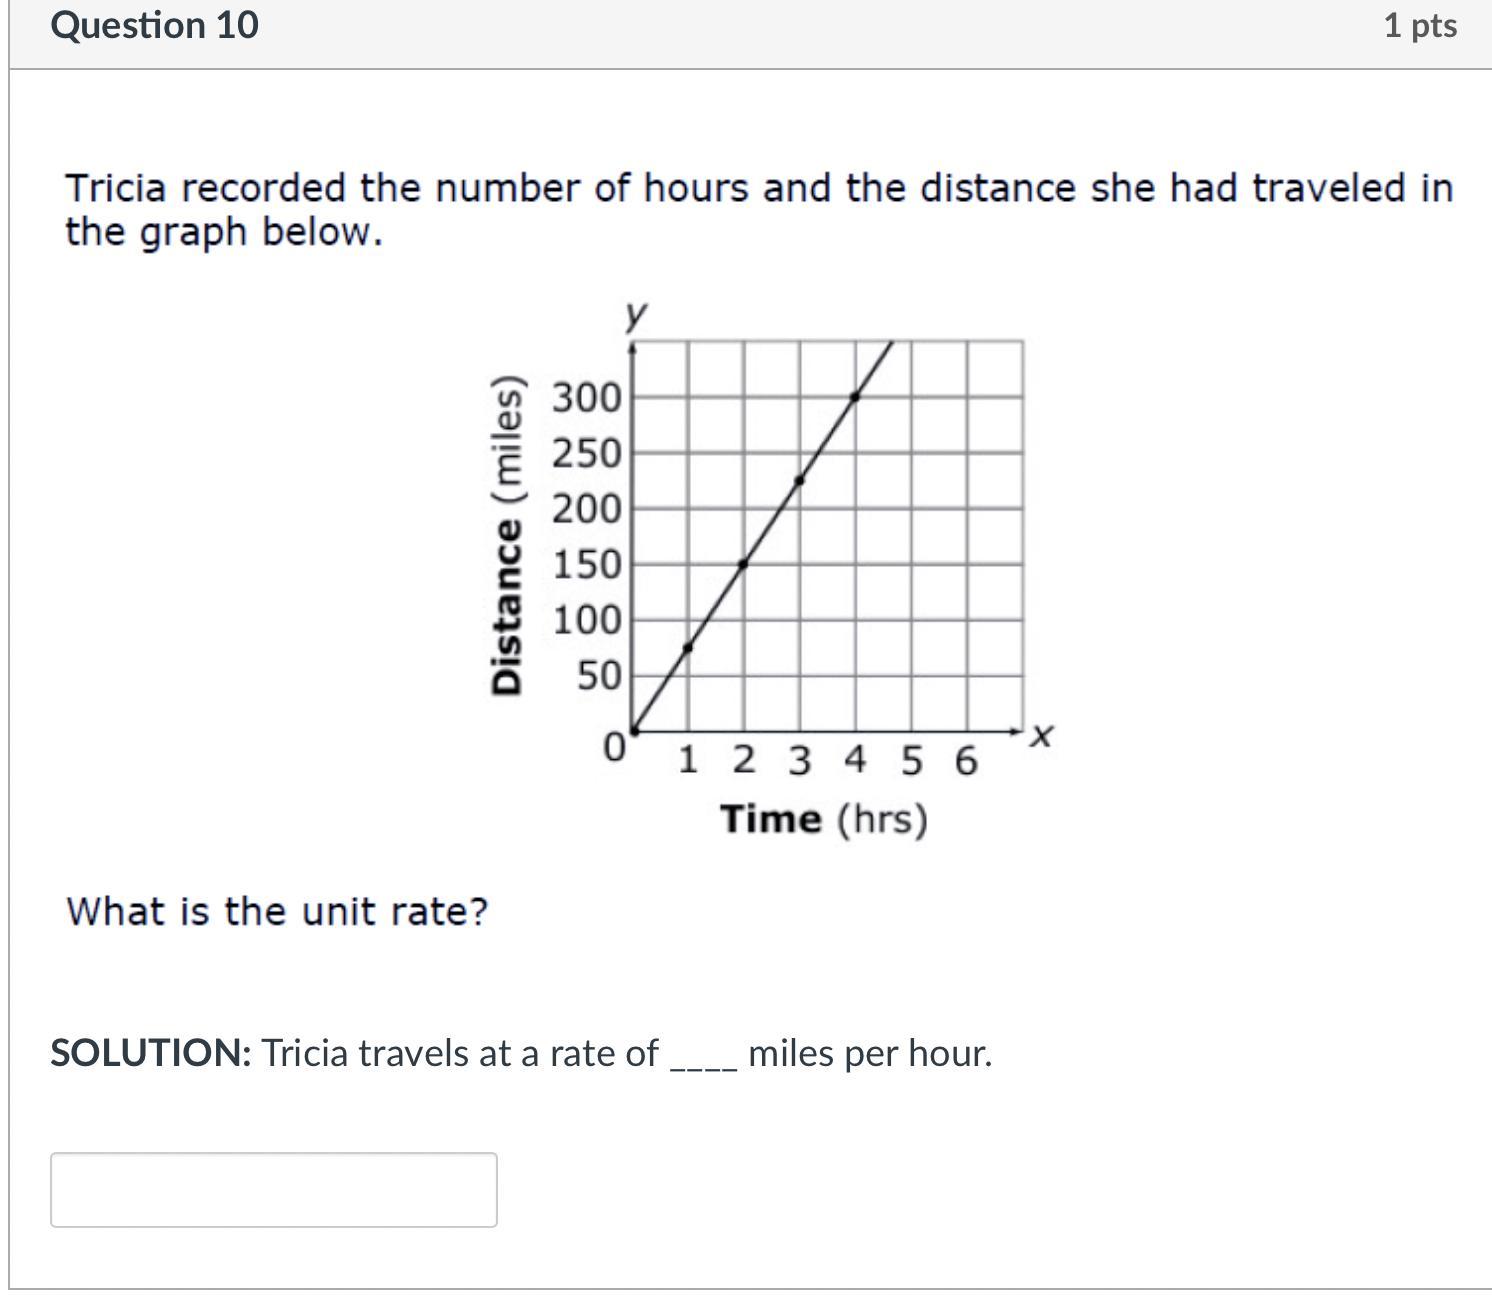Click the "Distance (miles)" axis label

coord(506,535)
